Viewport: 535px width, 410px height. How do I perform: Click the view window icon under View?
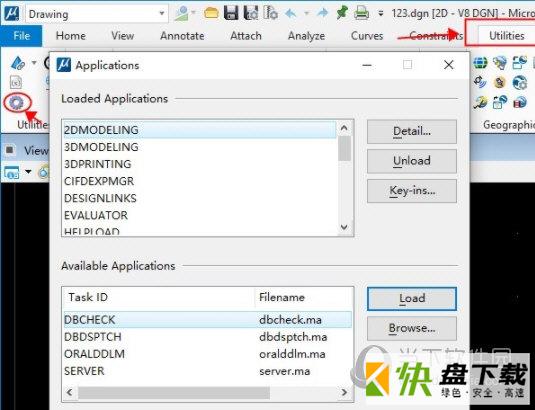[x=12, y=172]
